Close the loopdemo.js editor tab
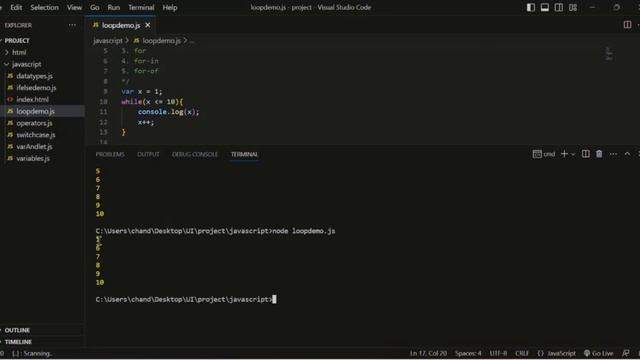This screenshot has width=640, height=360. pos(148,25)
